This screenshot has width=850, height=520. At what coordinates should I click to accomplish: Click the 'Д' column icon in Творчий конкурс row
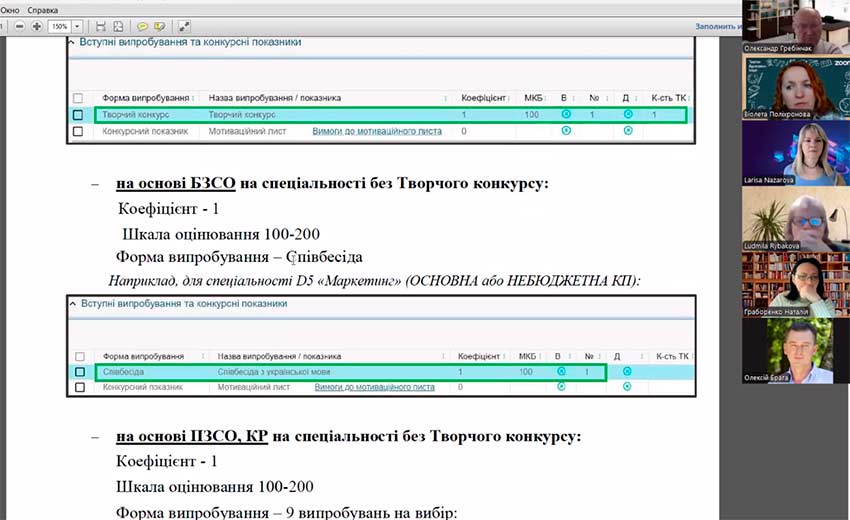point(628,115)
